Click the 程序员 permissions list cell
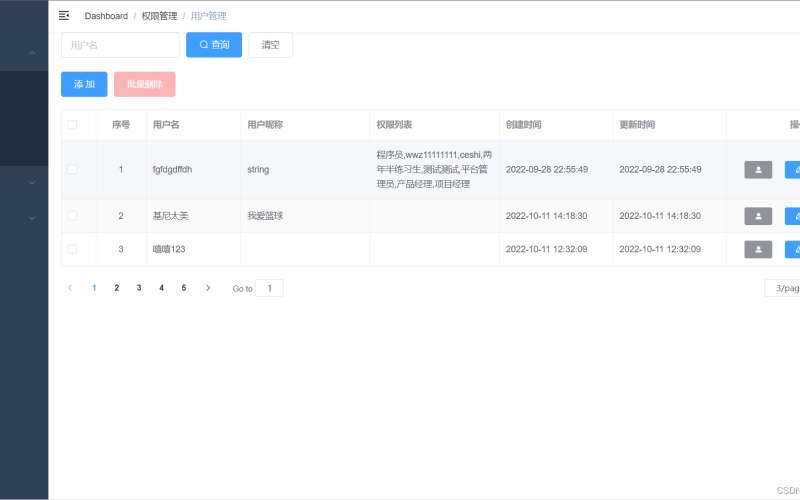Image resolution: width=800 pixels, height=500 pixels. tap(434, 169)
